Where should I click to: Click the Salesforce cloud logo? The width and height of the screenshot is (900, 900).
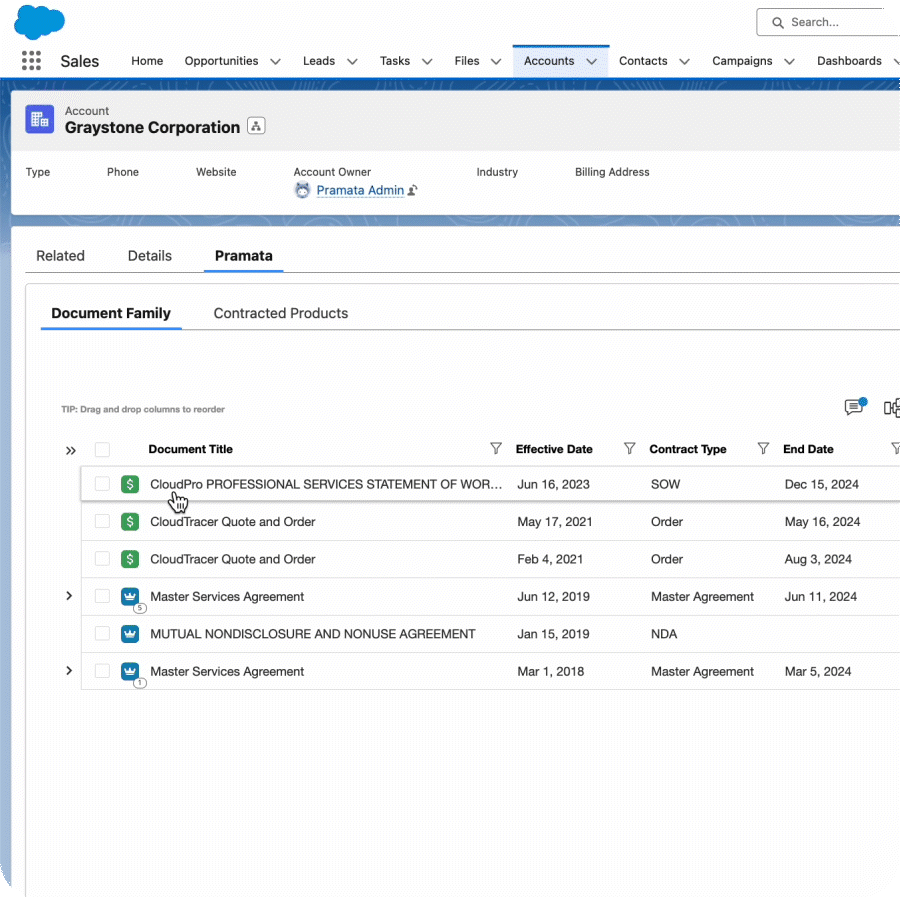(39, 22)
